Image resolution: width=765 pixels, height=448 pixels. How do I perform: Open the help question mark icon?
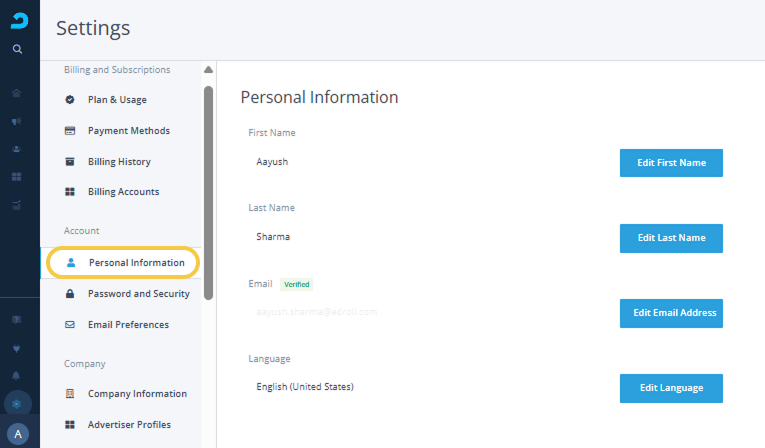click(17, 321)
